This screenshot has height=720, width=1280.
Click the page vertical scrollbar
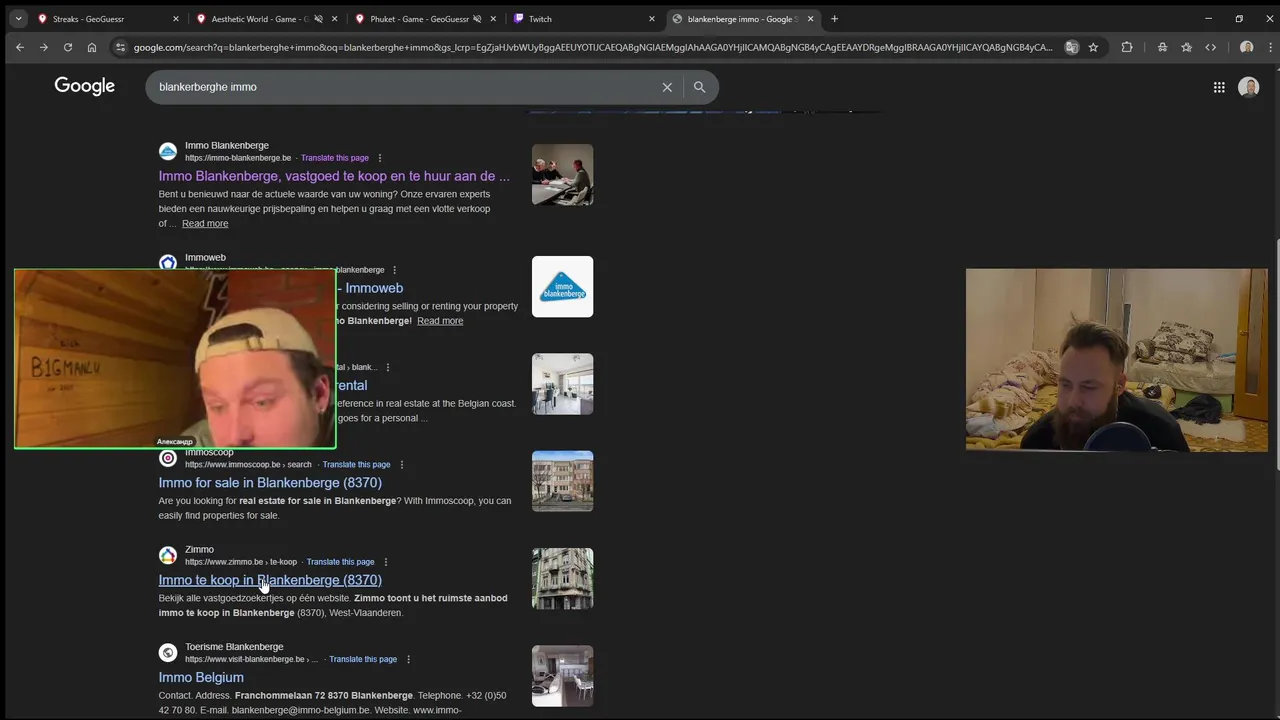click(1276, 355)
